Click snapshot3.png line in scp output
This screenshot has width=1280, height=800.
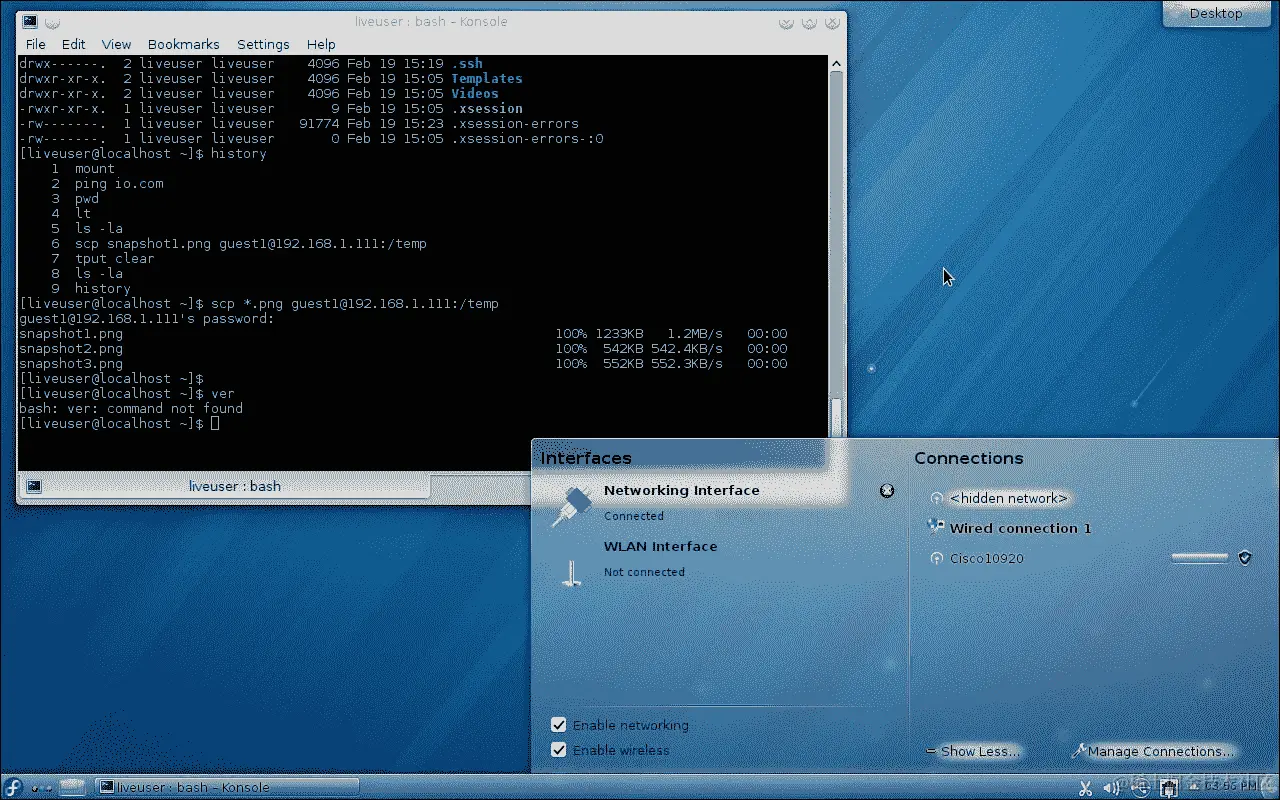tap(403, 364)
